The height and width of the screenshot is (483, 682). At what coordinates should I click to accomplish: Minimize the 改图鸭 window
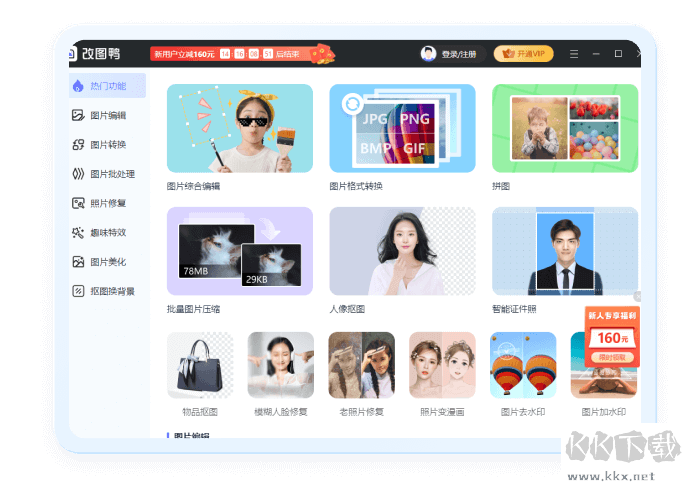596,54
